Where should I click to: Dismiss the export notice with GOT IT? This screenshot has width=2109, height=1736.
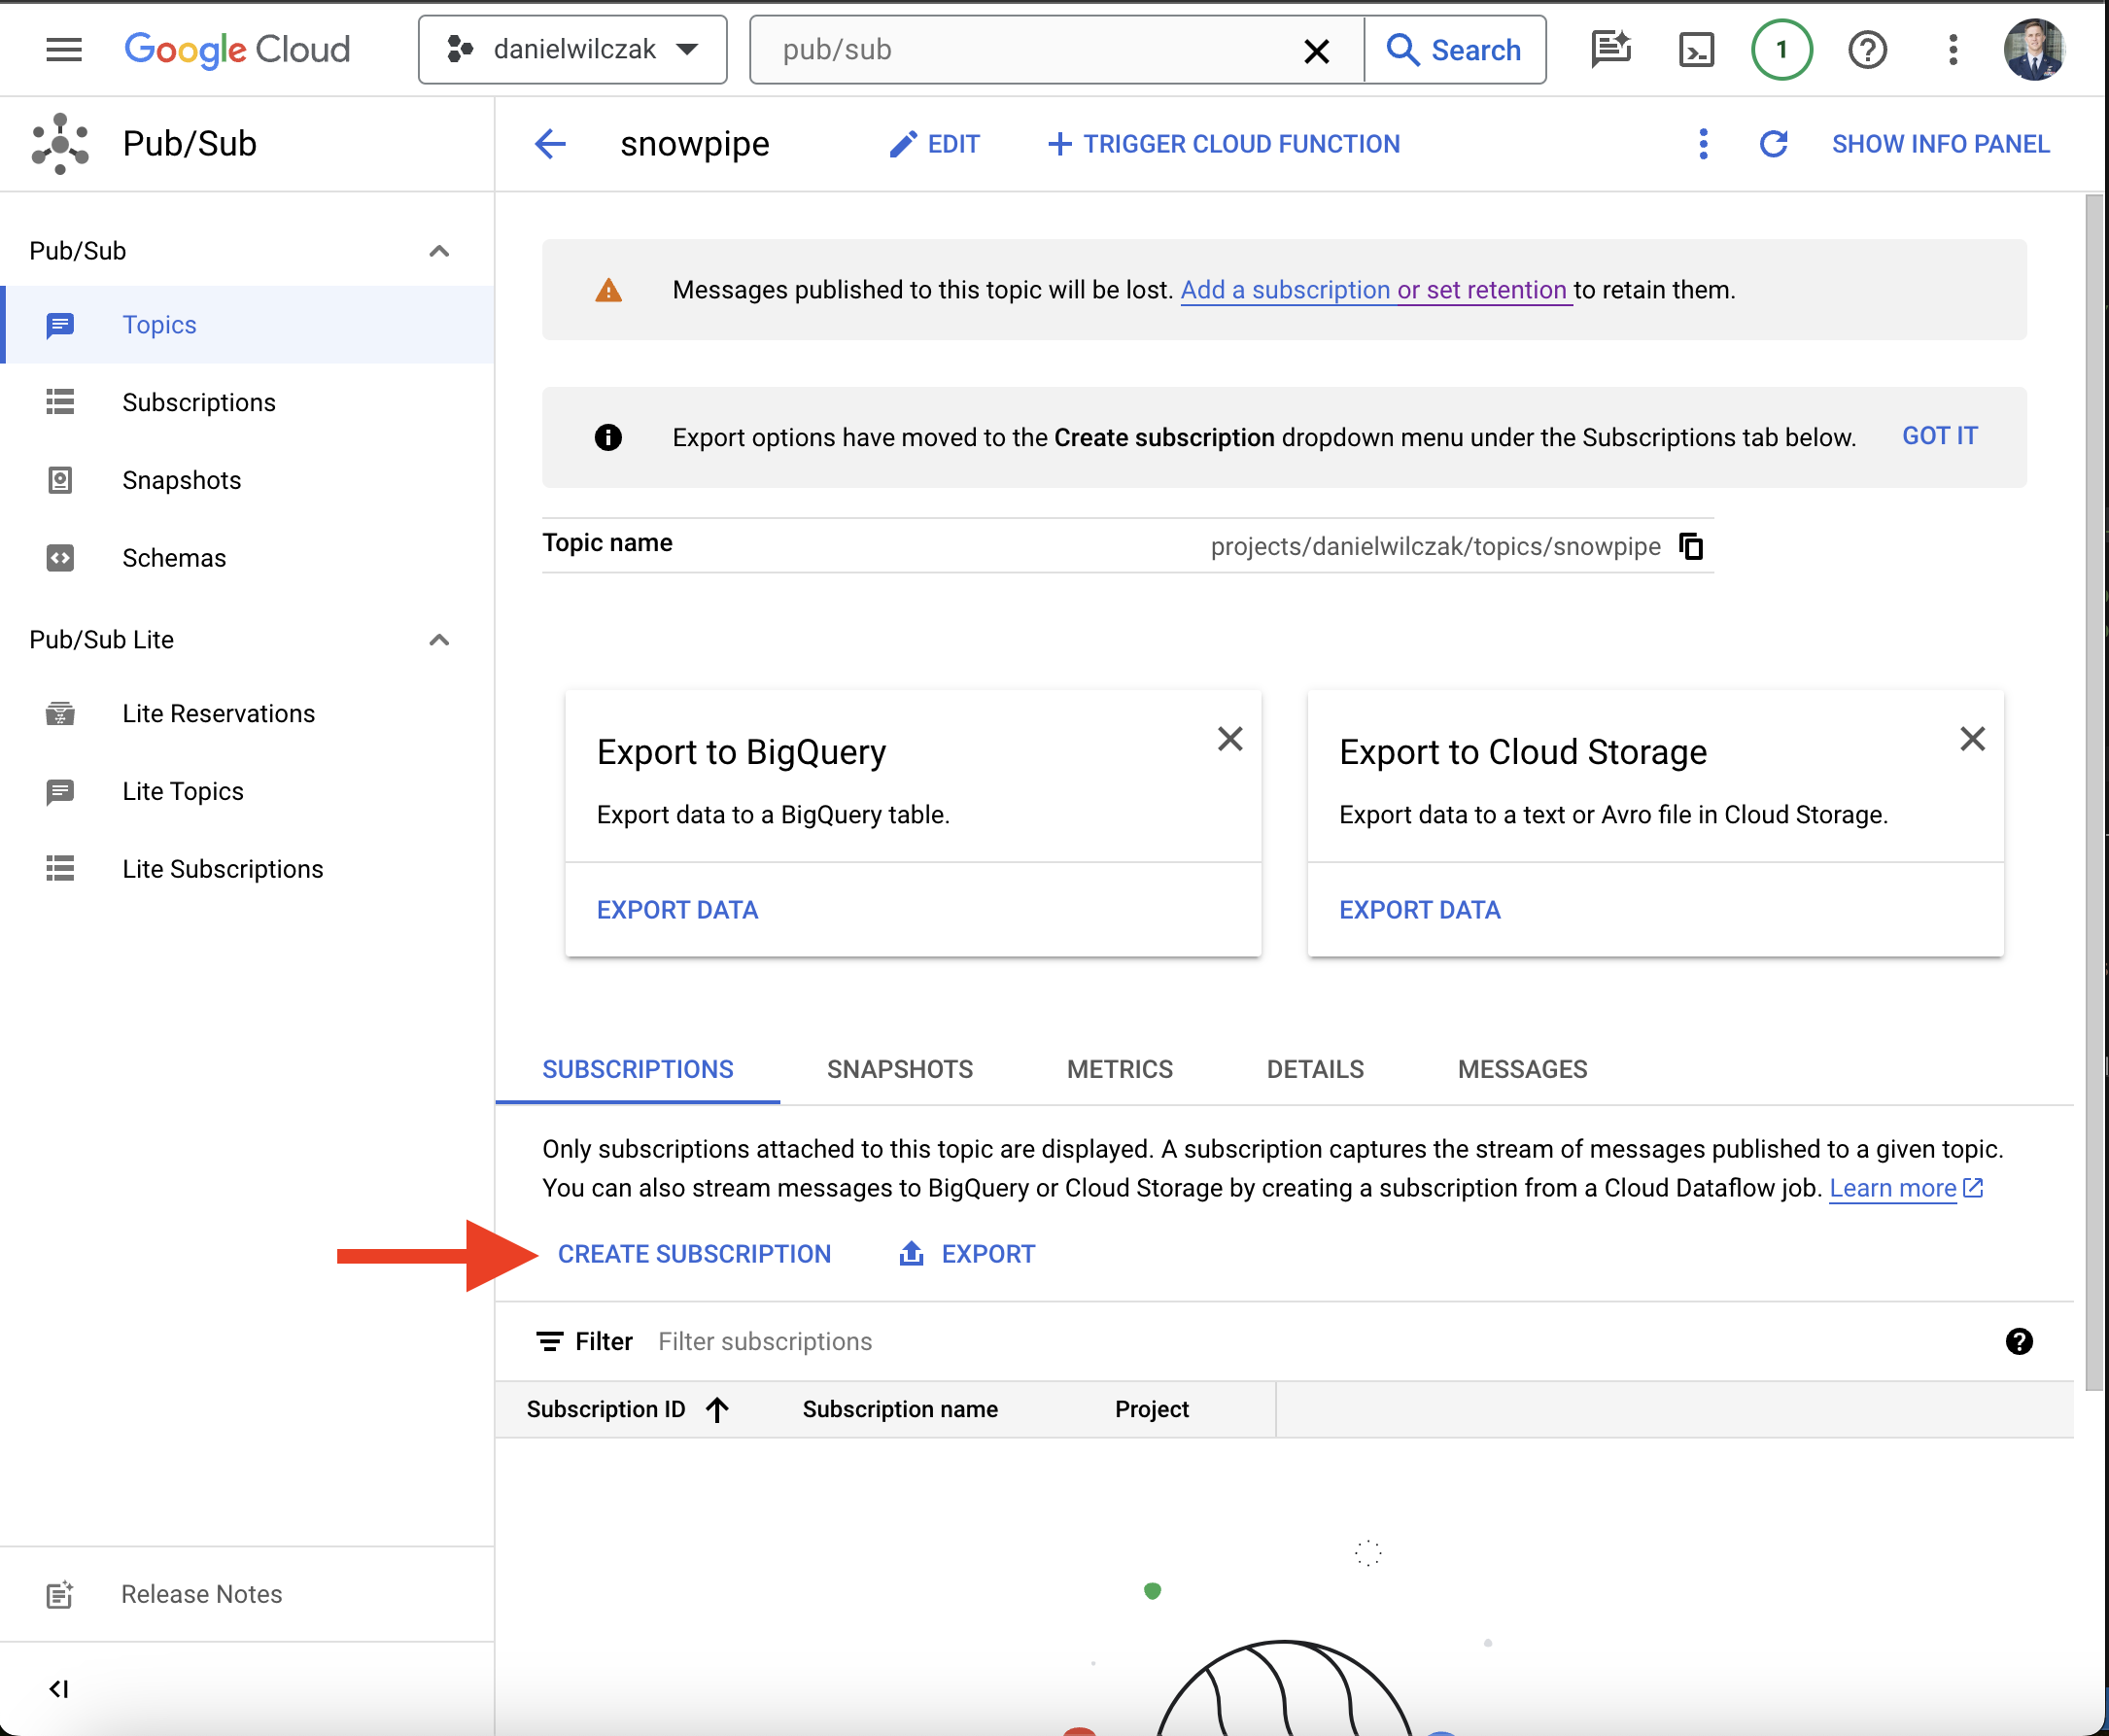(1939, 436)
